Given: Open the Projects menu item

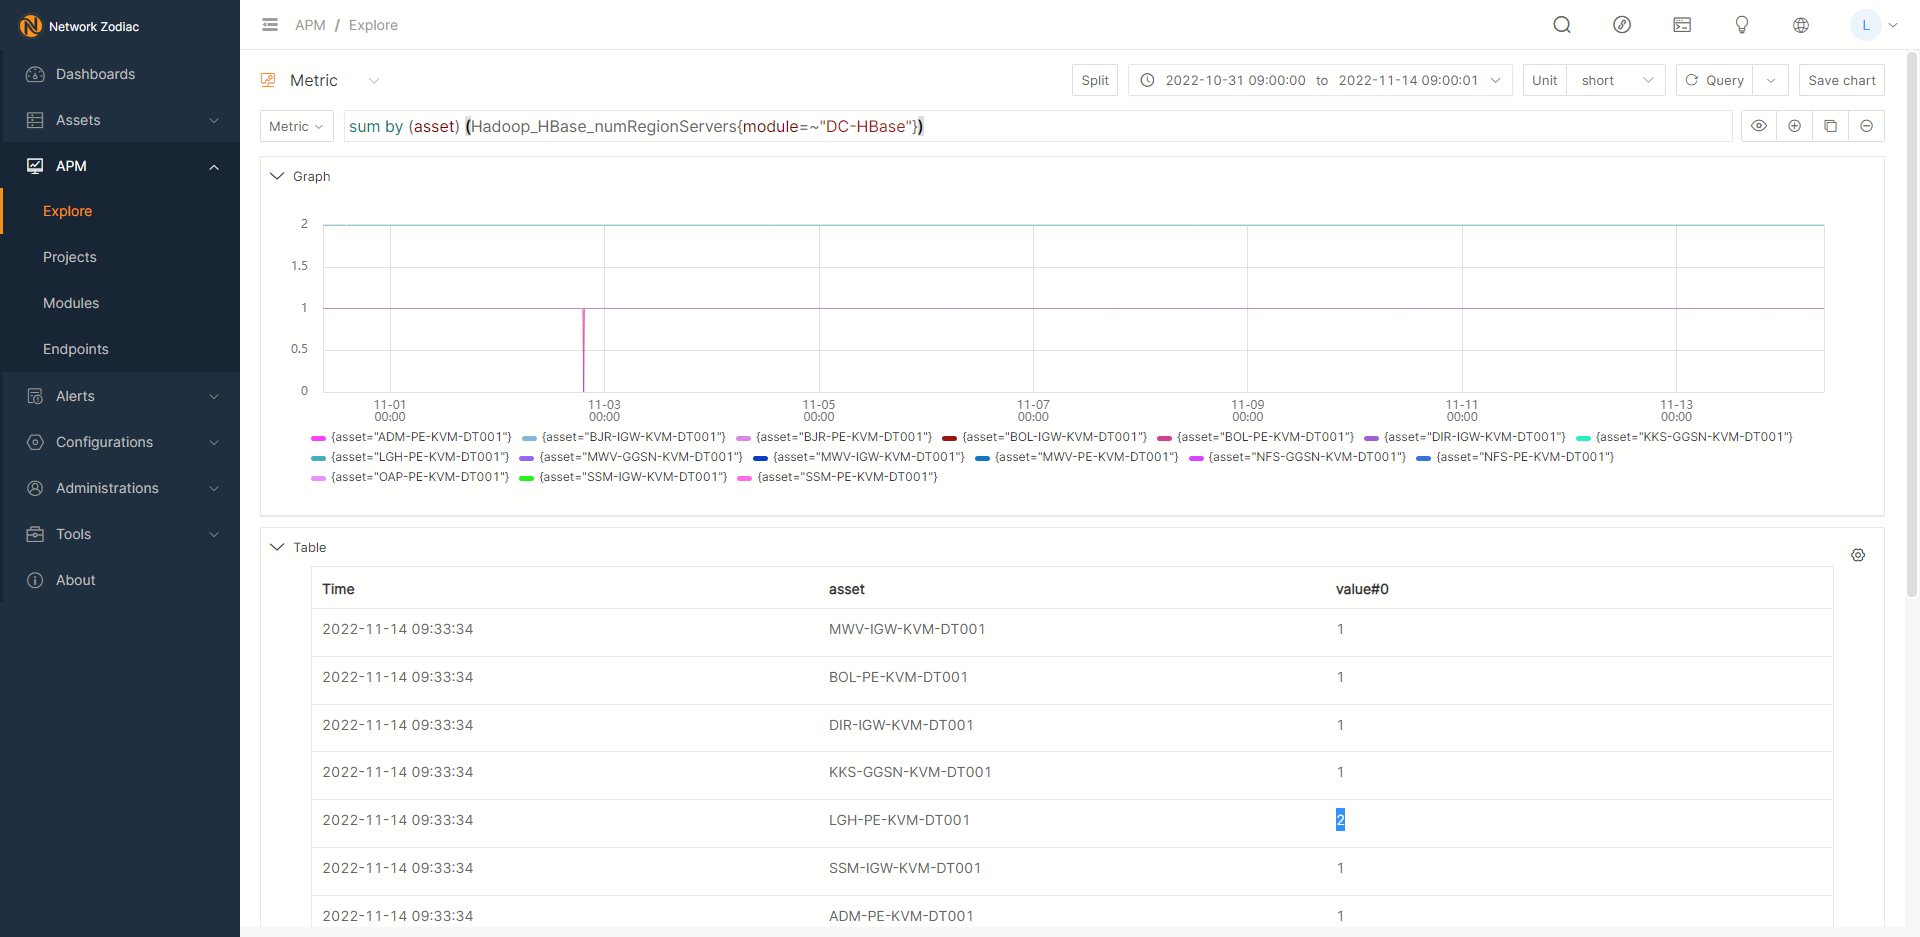Looking at the screenshot, I should point(70,257).
